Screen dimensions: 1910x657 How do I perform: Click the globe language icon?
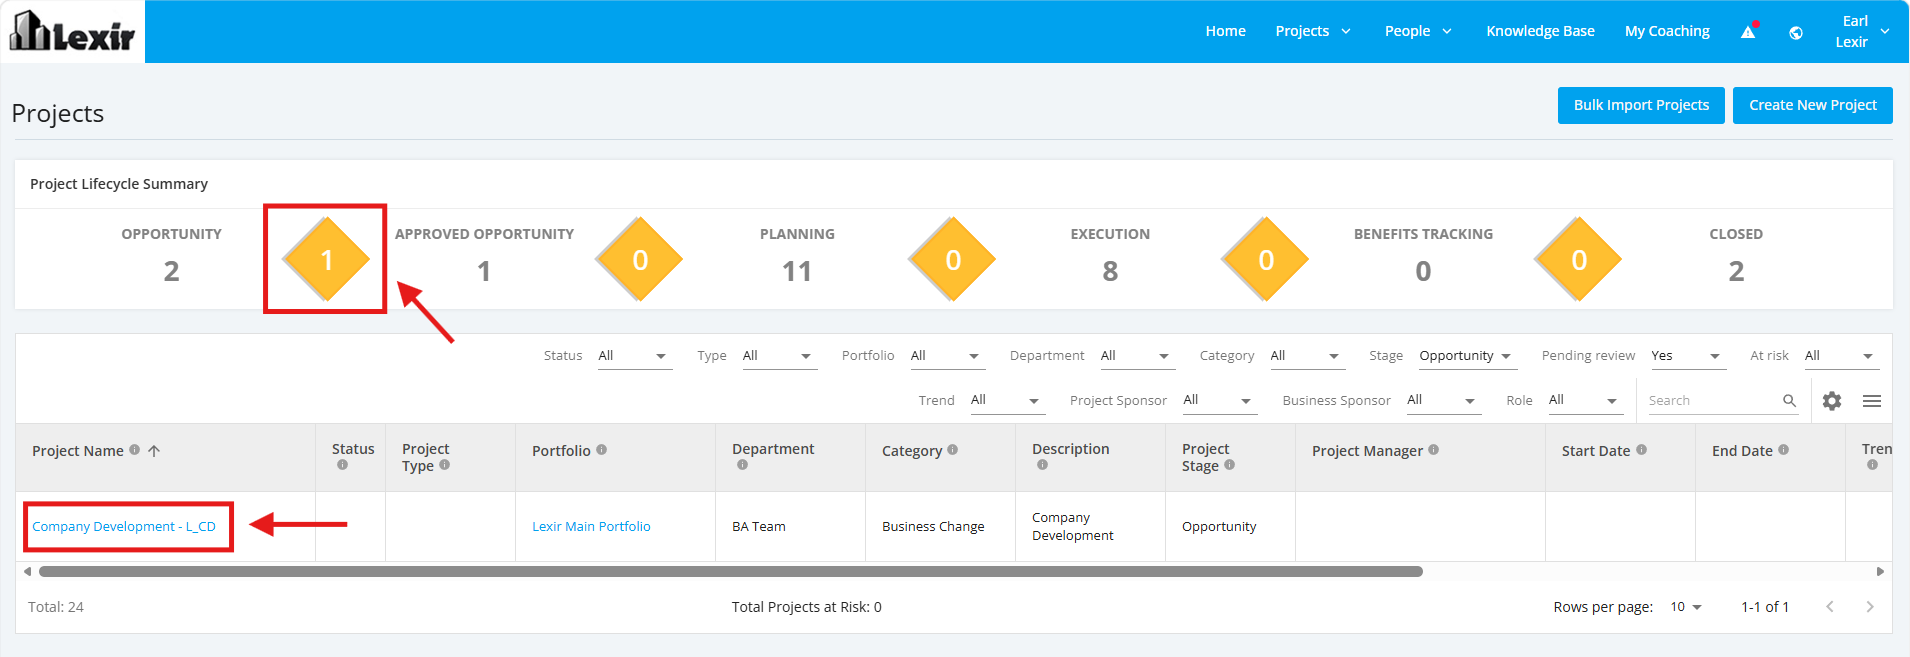(x=1796, y=33)
